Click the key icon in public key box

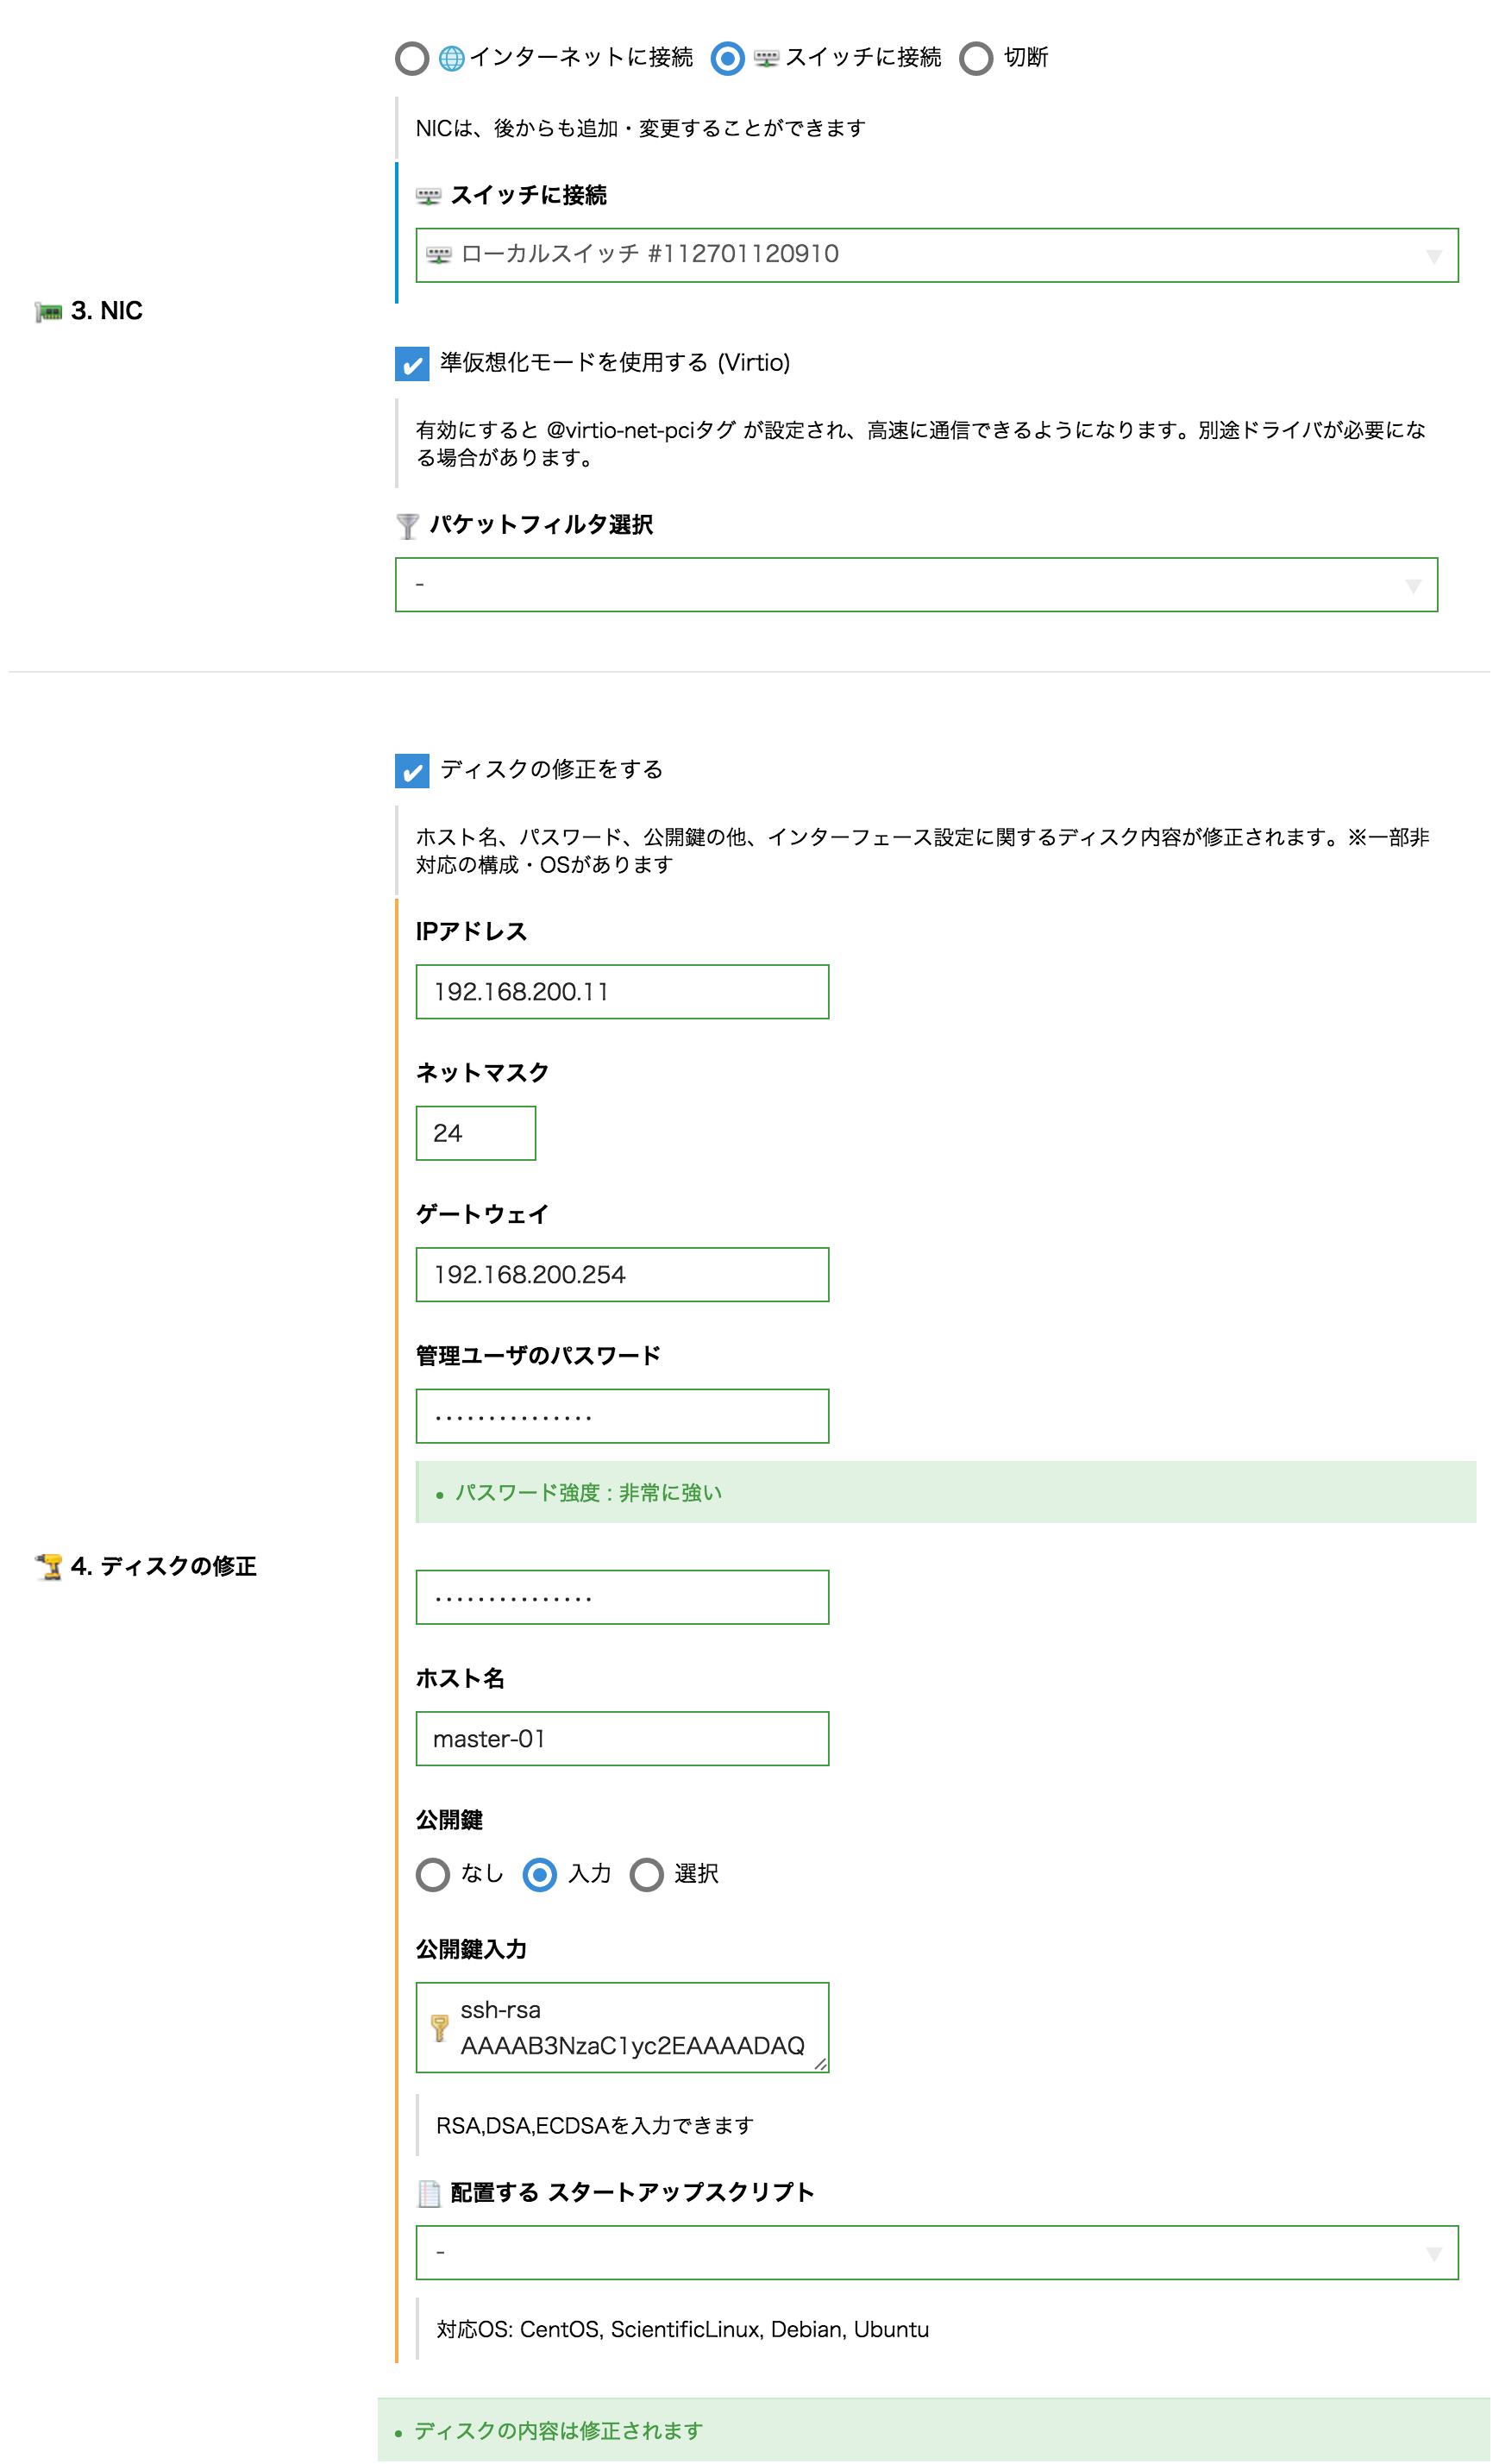click(x=439, y=2027)
